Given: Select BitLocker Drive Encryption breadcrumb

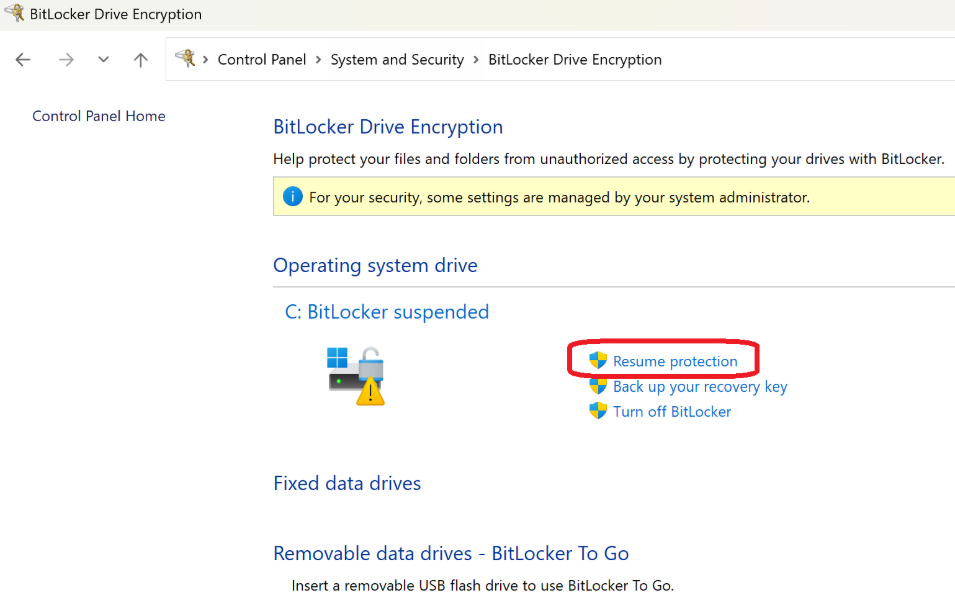Looking at the screenshot, I should (575, 60).
